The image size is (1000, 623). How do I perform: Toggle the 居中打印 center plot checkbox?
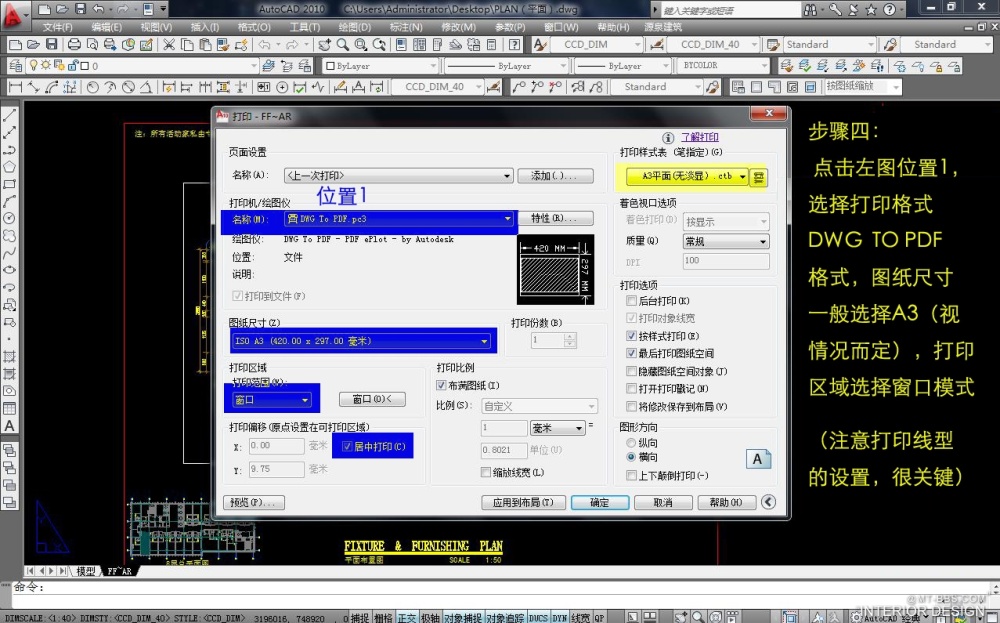click(x=348, y=447)
